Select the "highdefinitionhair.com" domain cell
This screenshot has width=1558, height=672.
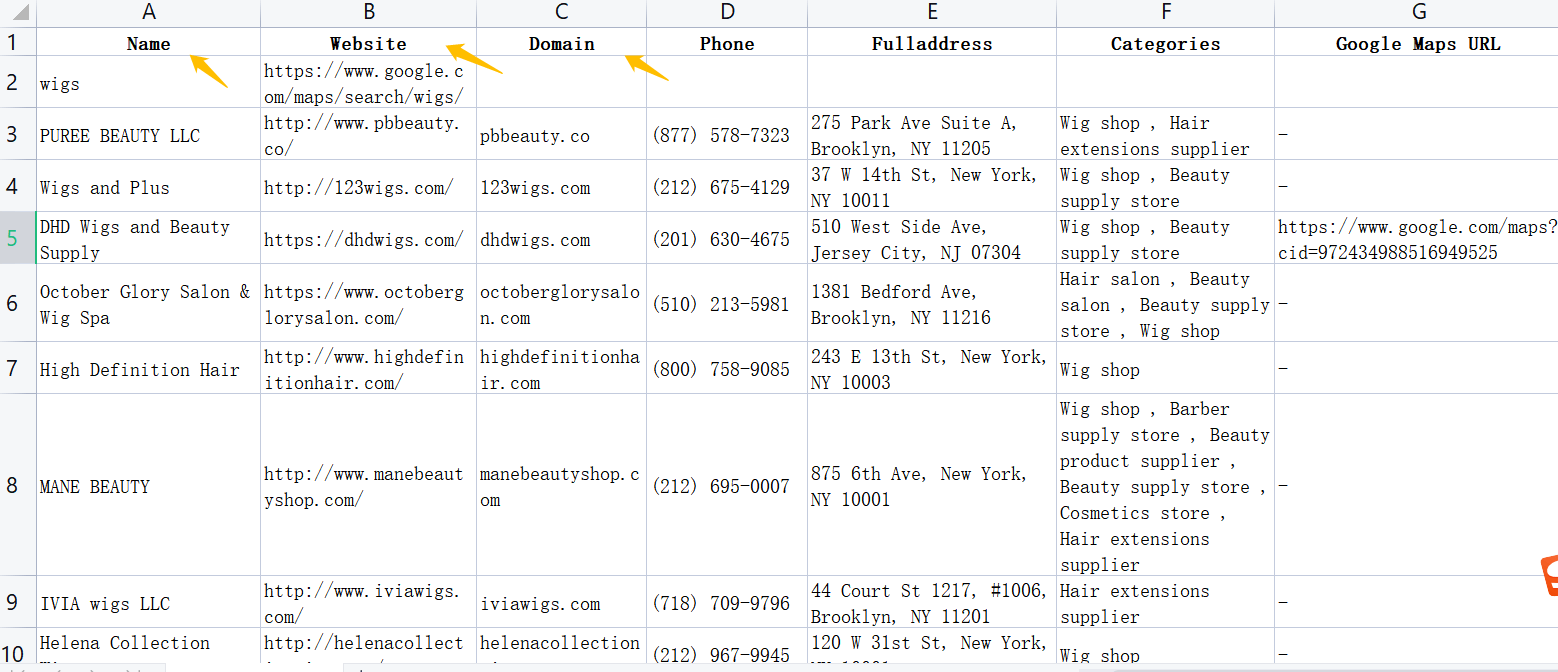562,368
